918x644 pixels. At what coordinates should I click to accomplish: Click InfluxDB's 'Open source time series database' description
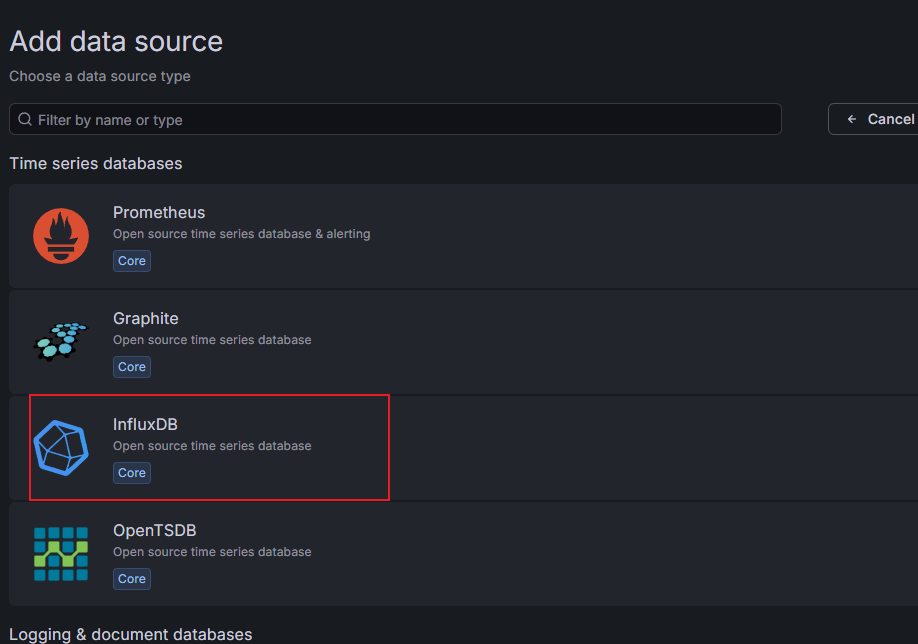tap(212, 446)
